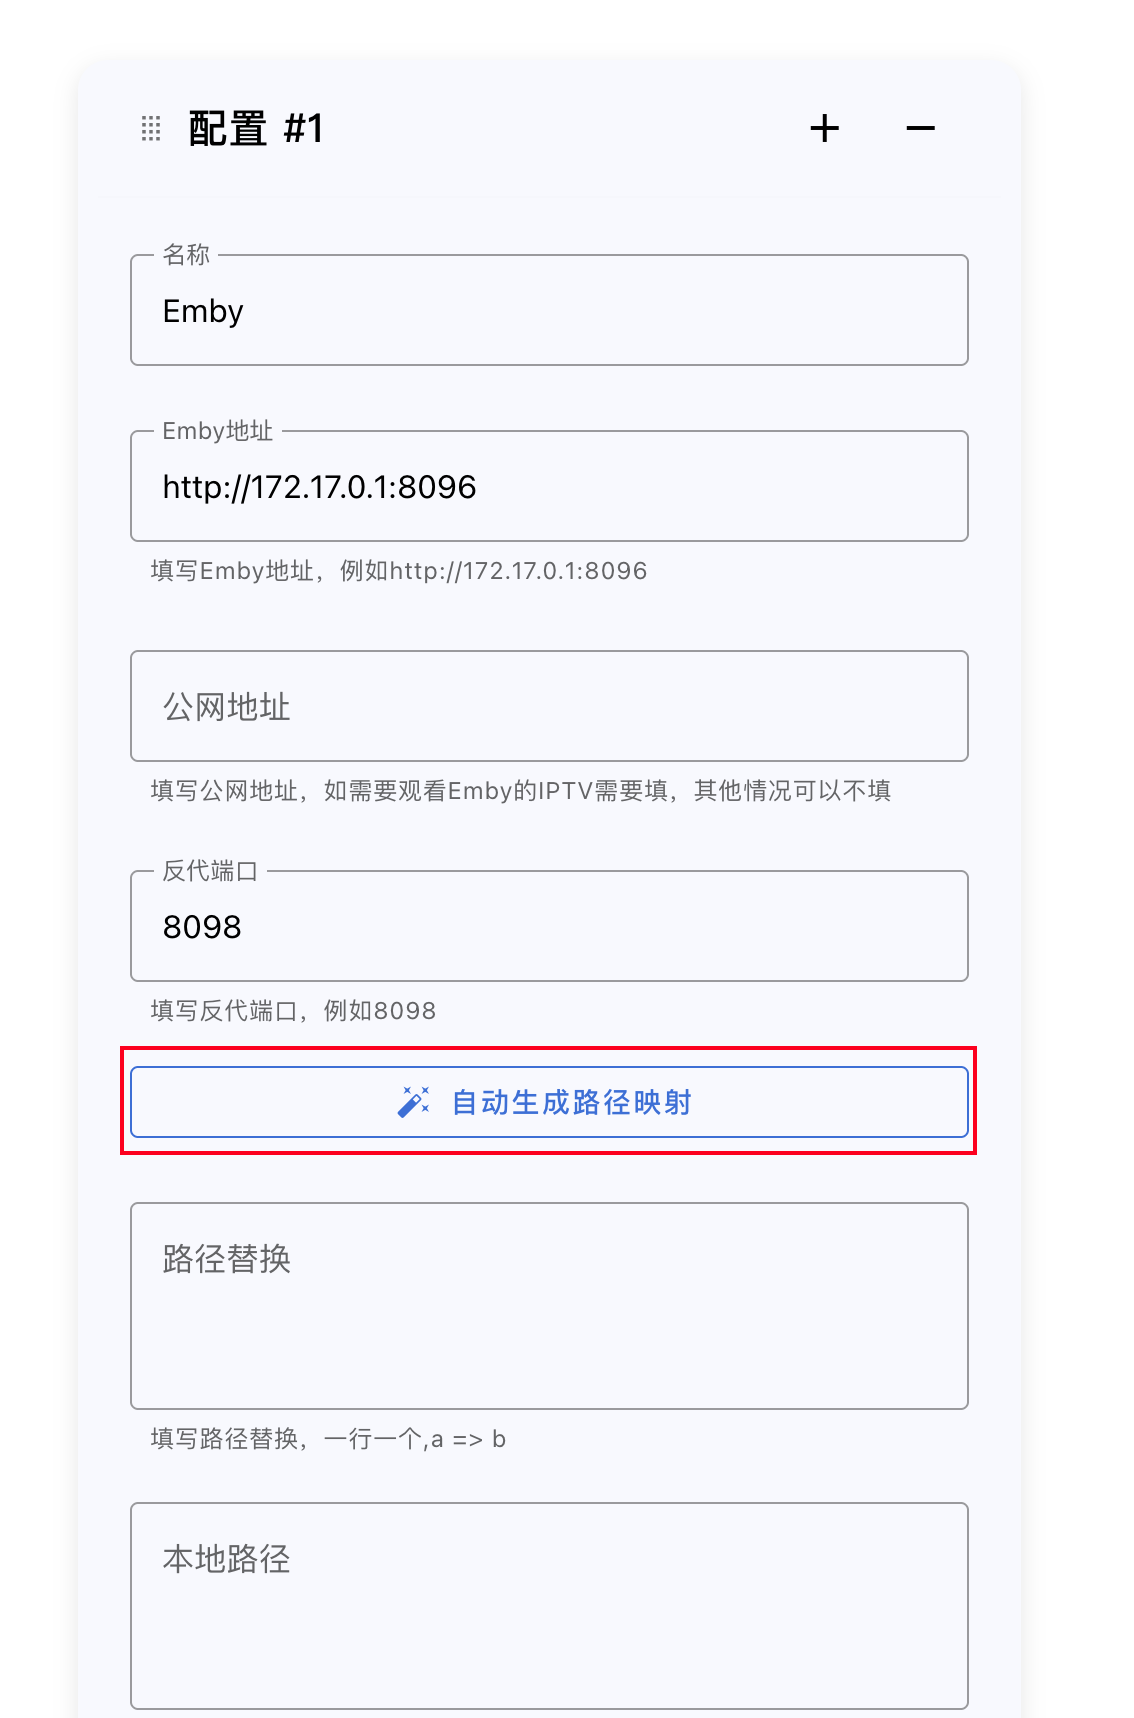Select the empty 公网地址 input field

coord(549,707)
